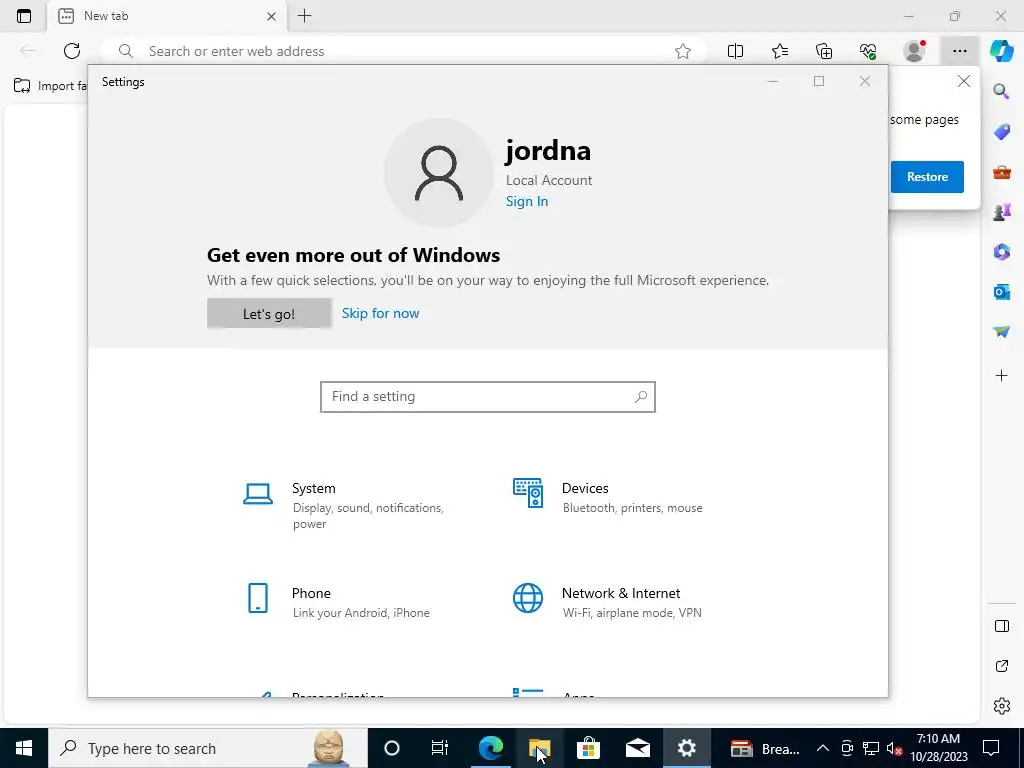The height and width of the screenshot is (768, 1024).
Task: Open Edge Settings and more menu
Action: point(959,51)
